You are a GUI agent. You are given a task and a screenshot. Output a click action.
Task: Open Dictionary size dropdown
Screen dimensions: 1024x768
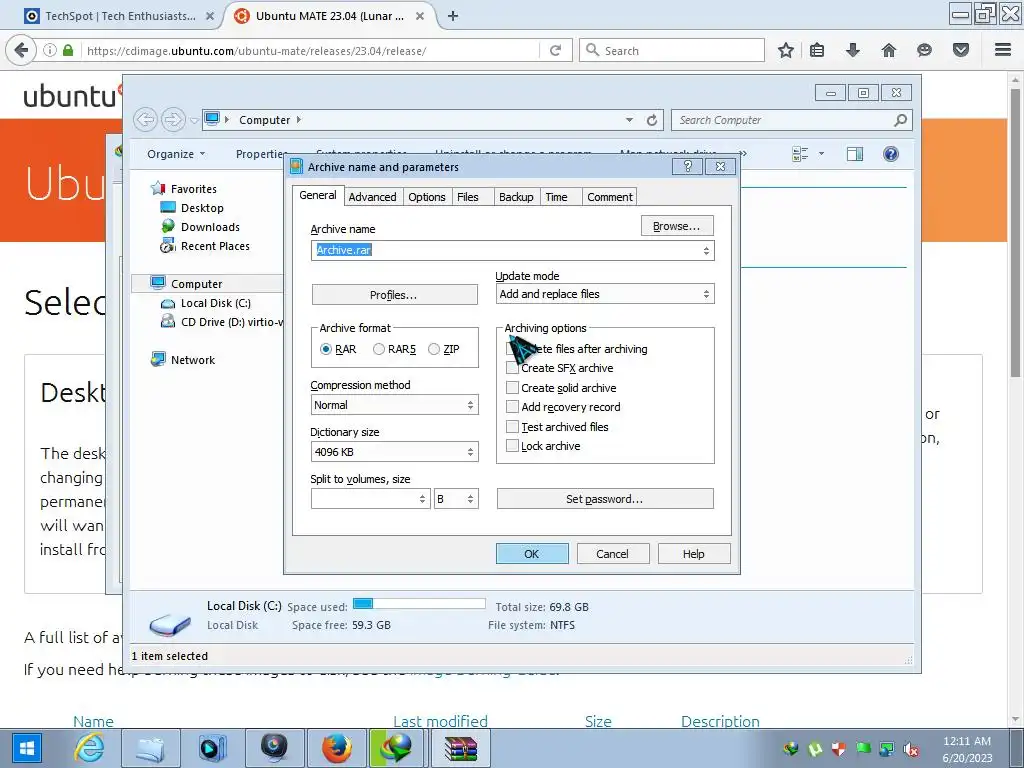pyautogui.click(x=394, y=452)
